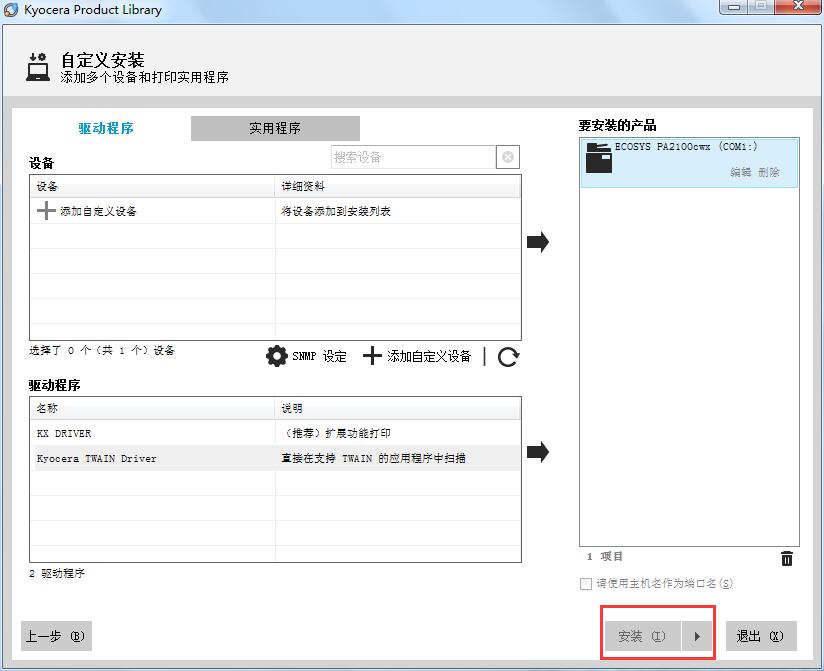Click the 名称 column header
The width and height of the screenshot is (824, 671).
coord(152,408)
